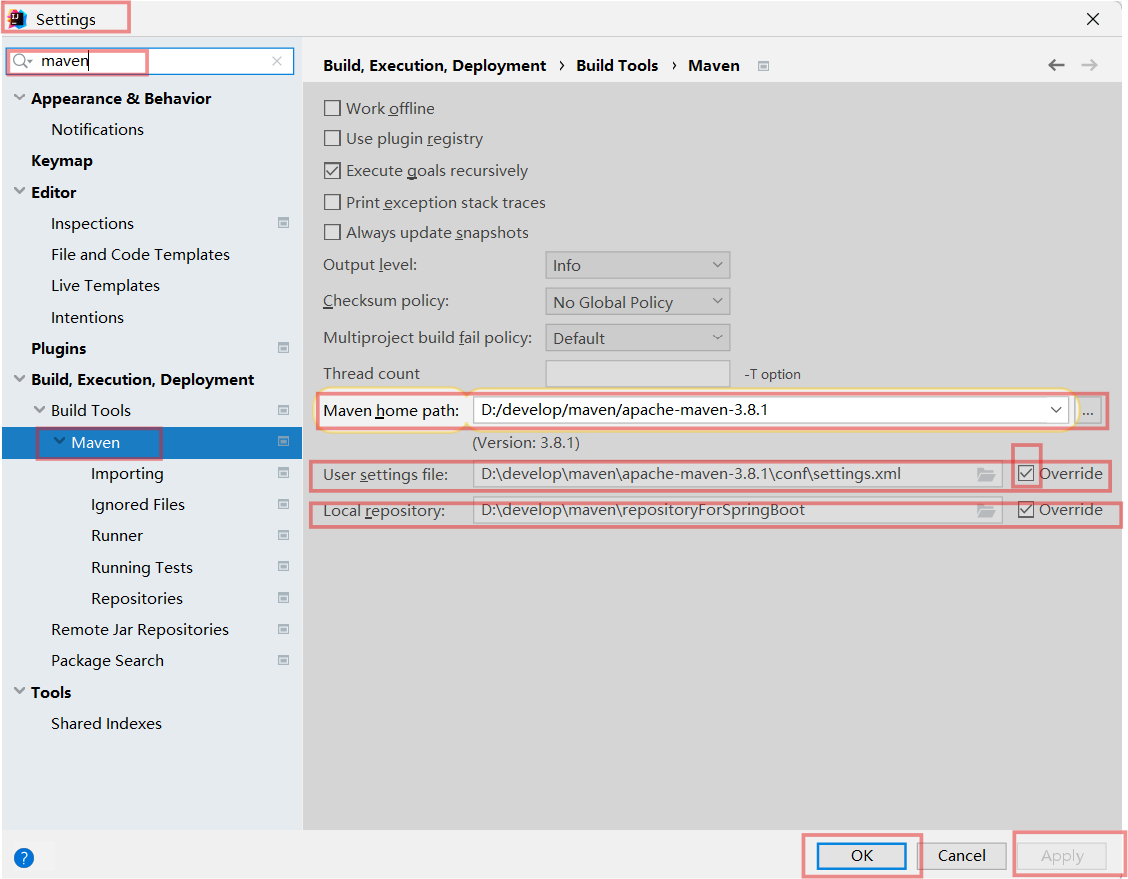Open the Output level dropdown
The image size is (1128, 879).
[637, 265]
